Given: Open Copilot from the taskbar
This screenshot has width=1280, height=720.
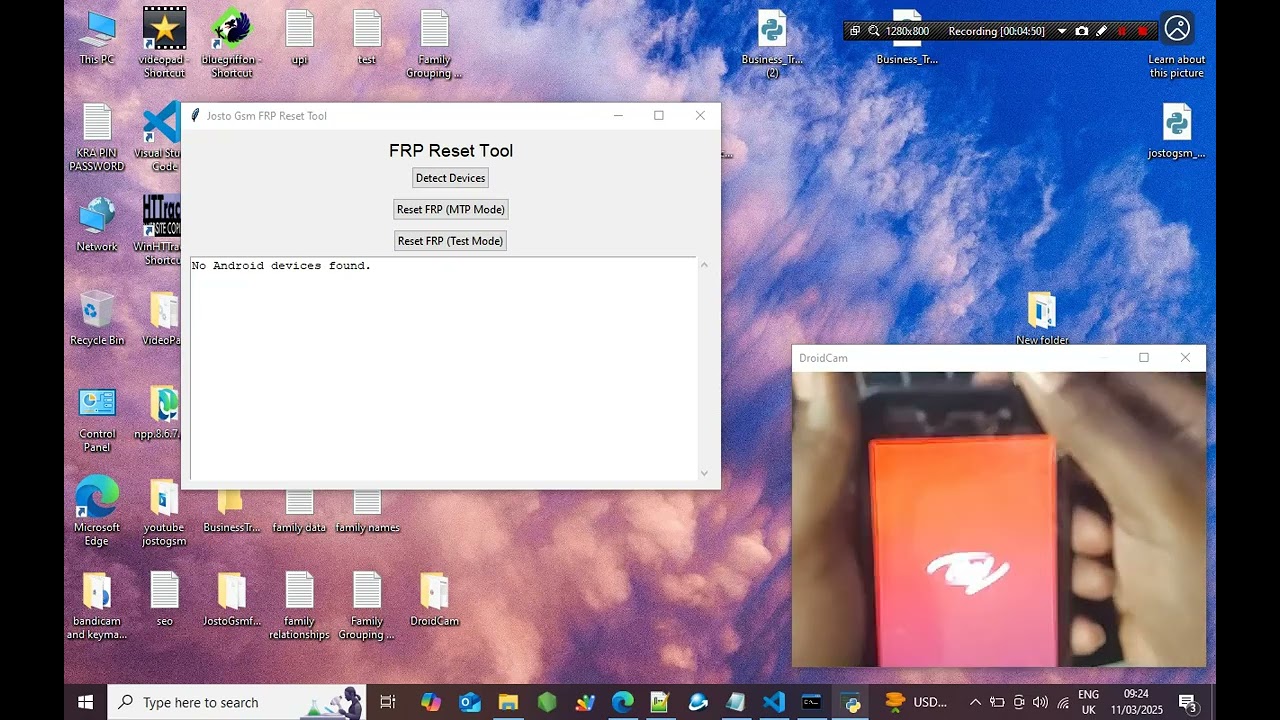Looking at the screenshot, I should 431,702.
